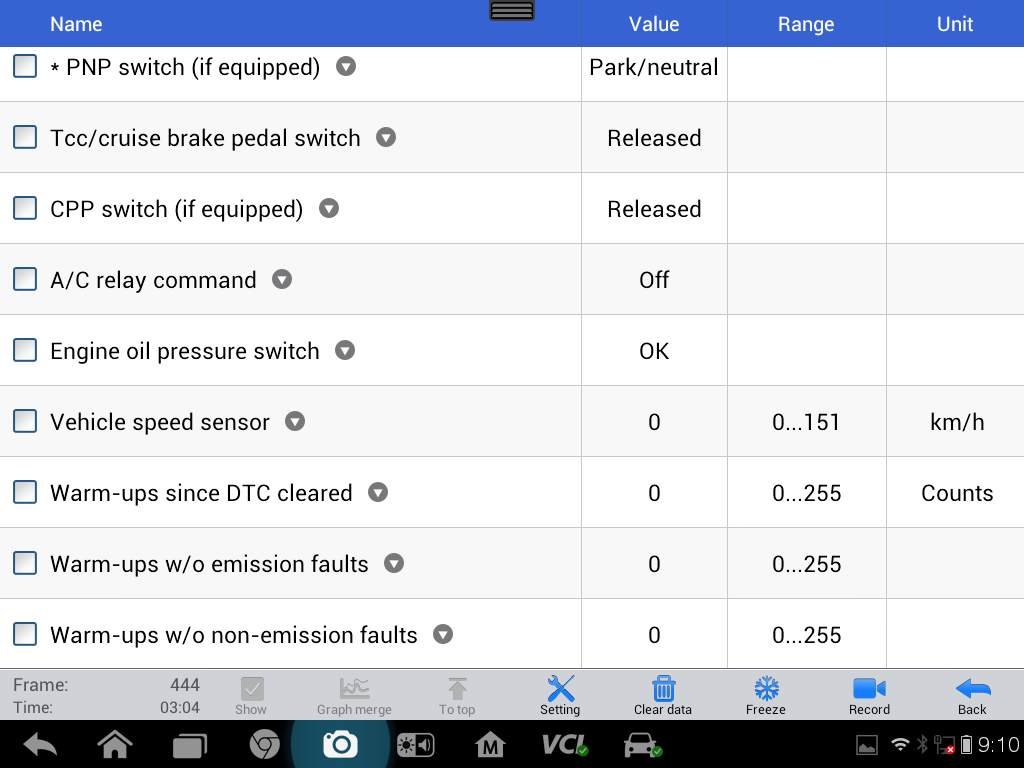Image resolution: width=1024 pixels, height=768 pixels.
Task: Pull the handle bar at the top center
Action: coord(512,10)
